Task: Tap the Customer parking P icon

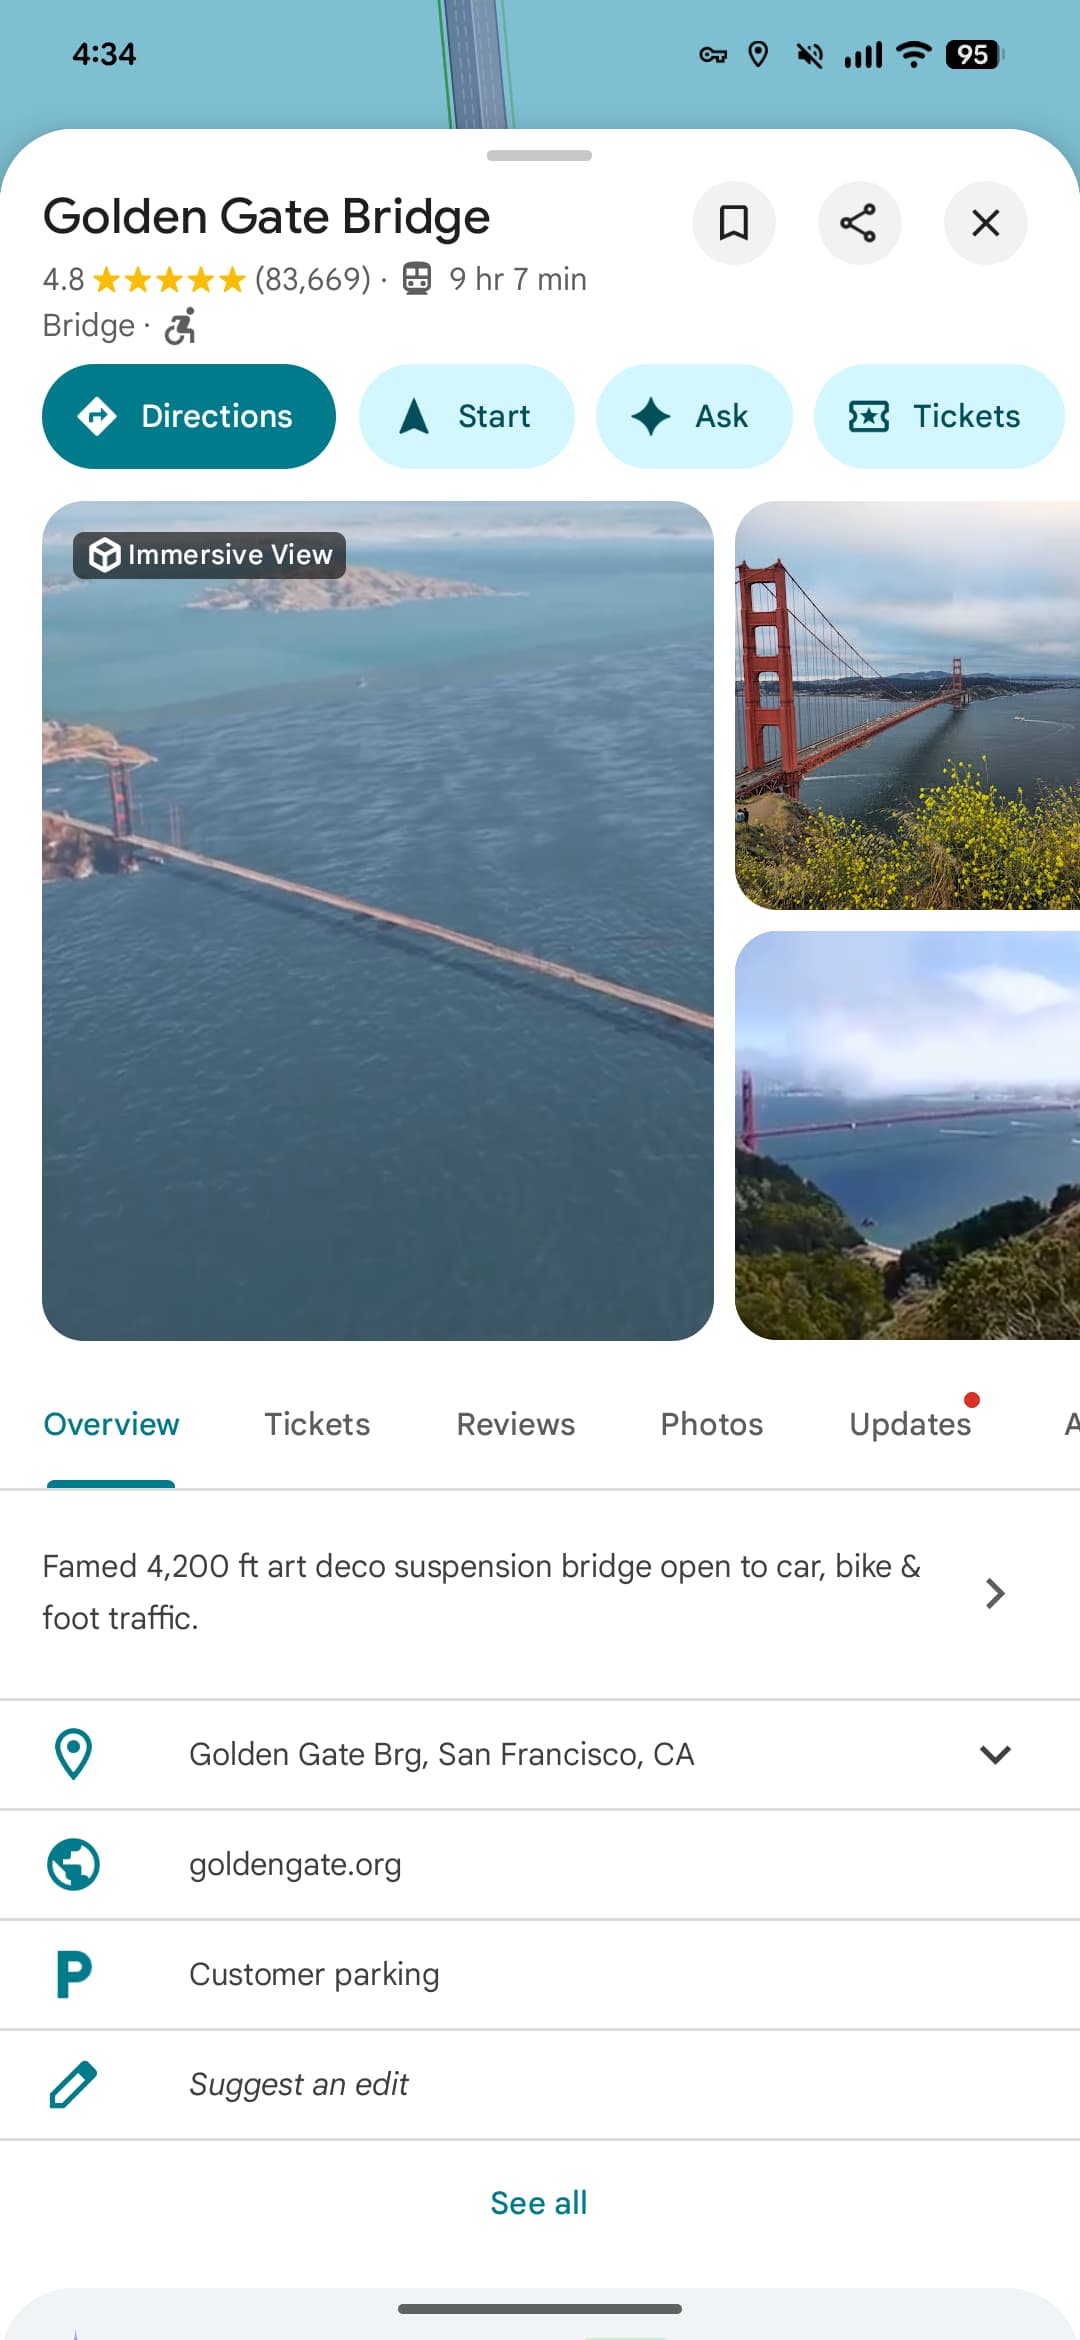Action: [x=73, y=1974]
